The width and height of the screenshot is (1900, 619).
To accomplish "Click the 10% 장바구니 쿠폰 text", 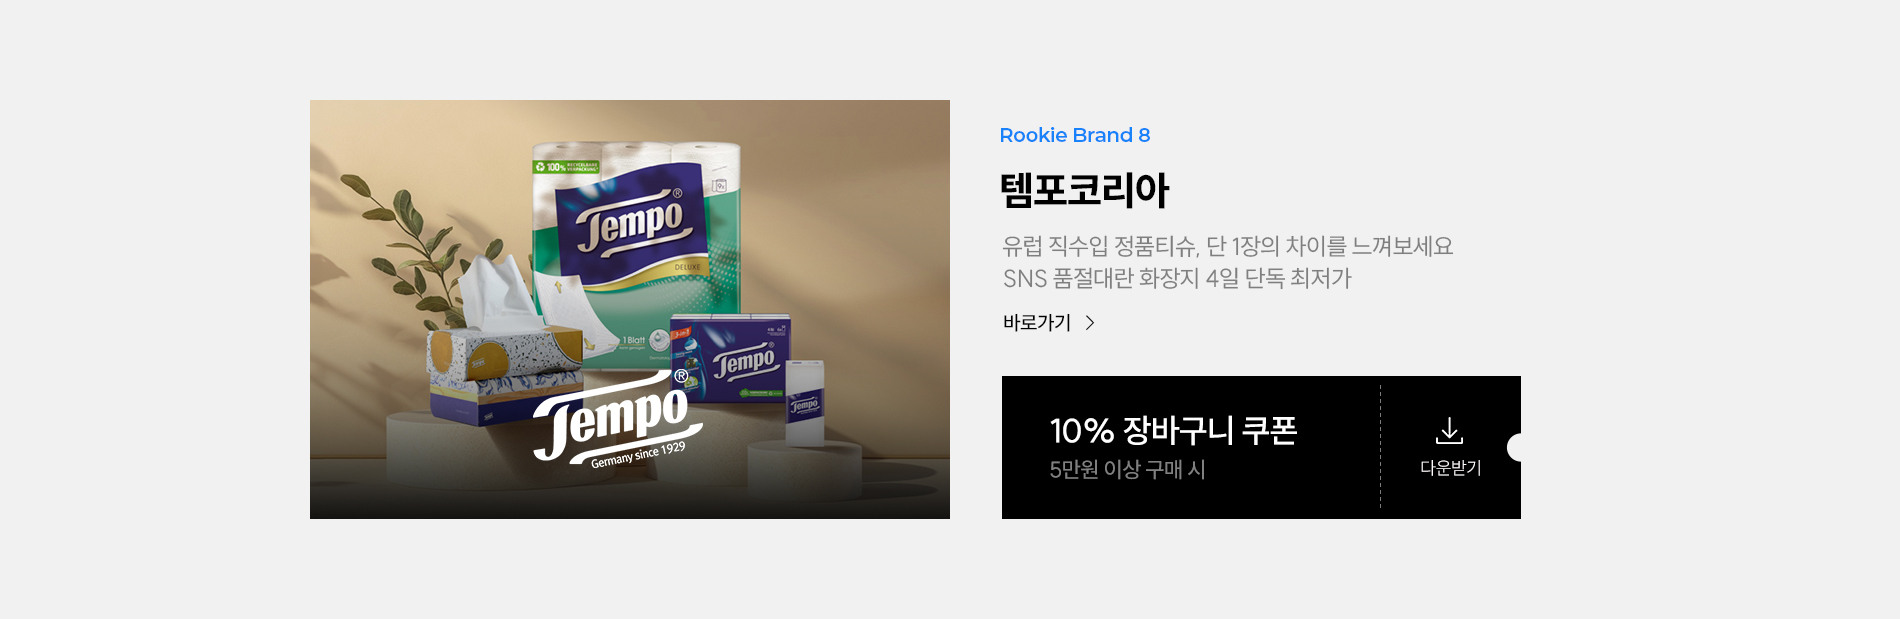I will tap(1173, 431).
